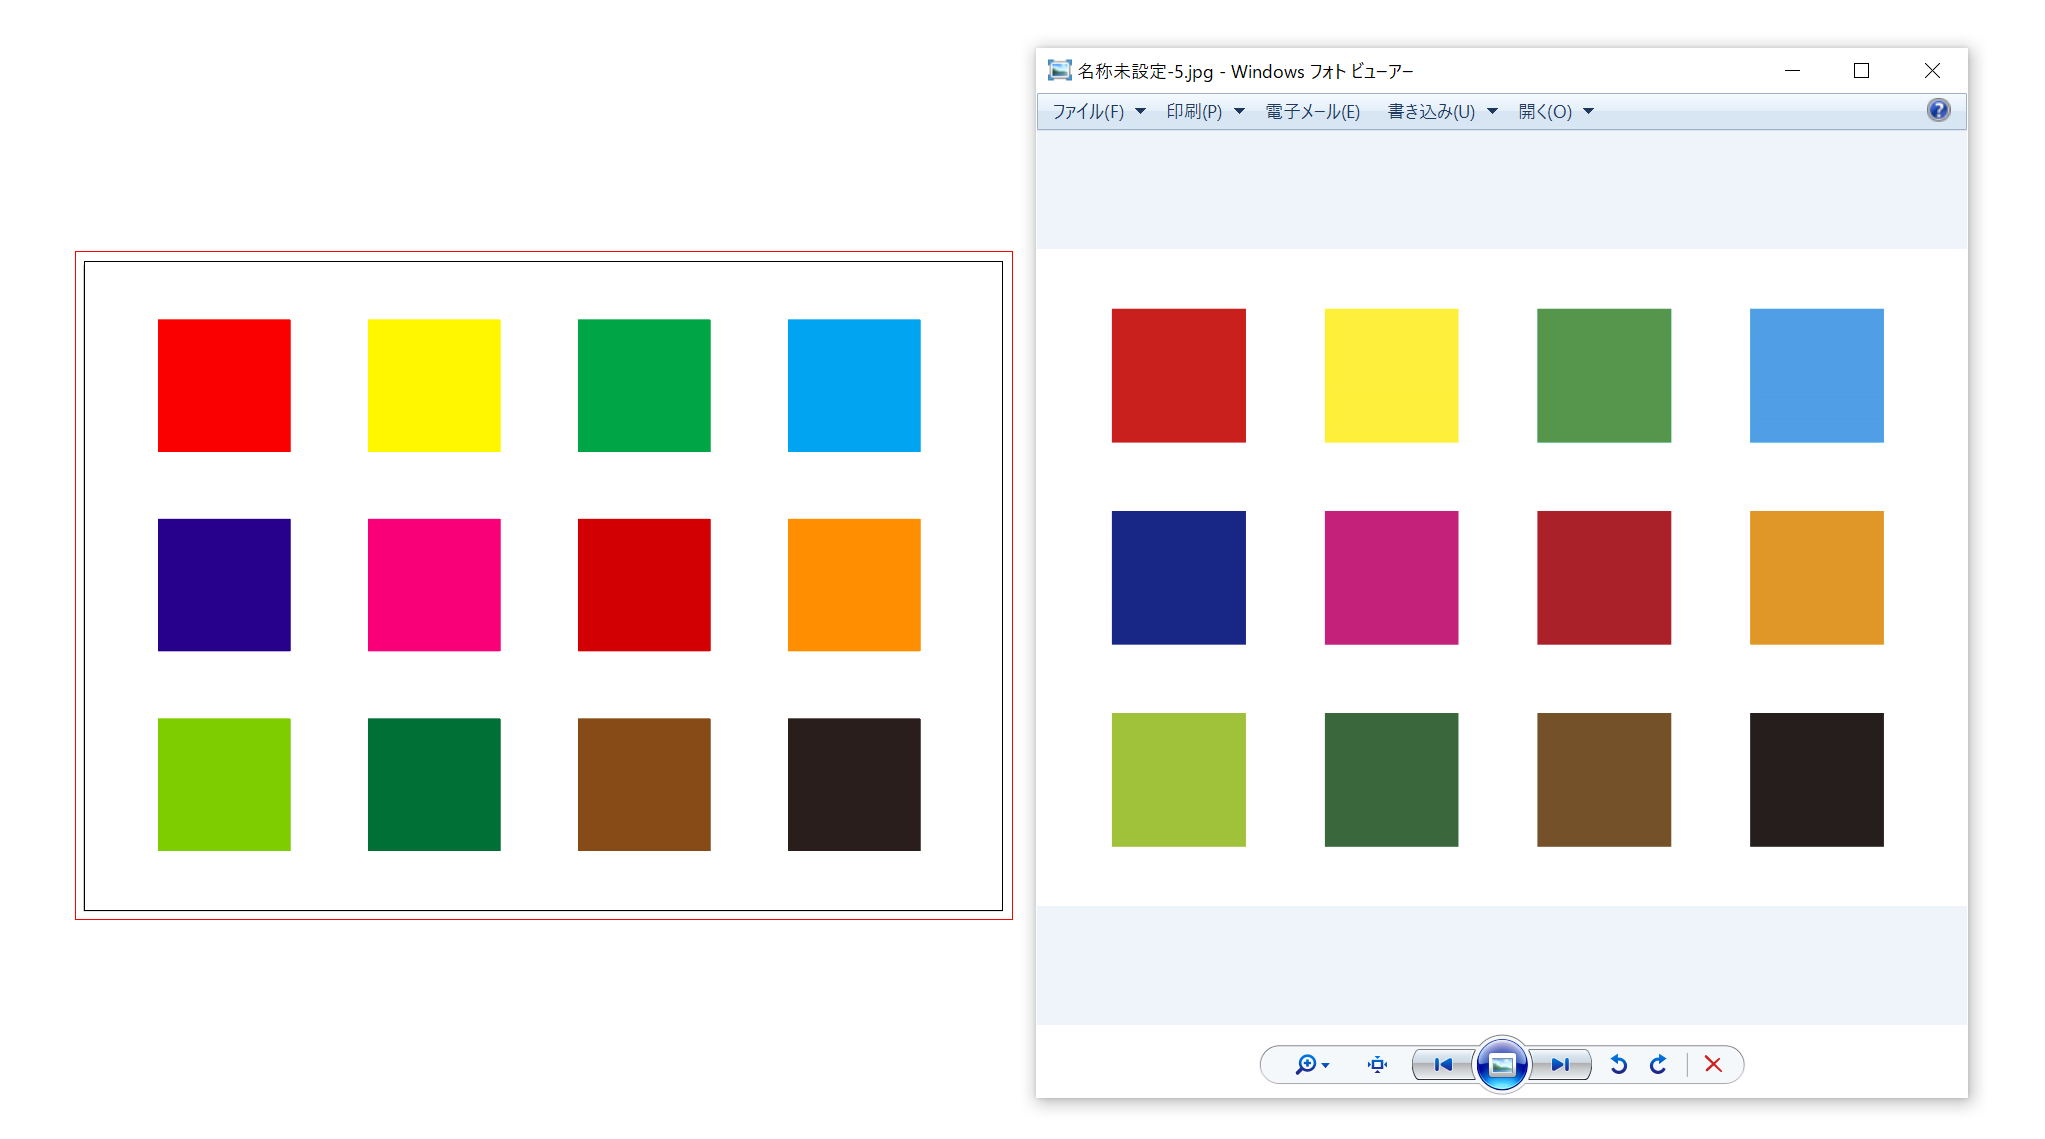This screenshot has height=1139, width=2045.
Task: Rotate the image counterclockwise
Action: coord(1618,1064)
